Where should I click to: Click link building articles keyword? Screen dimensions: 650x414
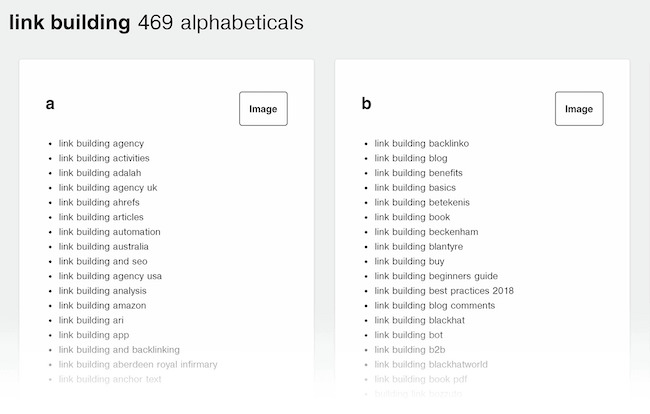tap(101, 217)
